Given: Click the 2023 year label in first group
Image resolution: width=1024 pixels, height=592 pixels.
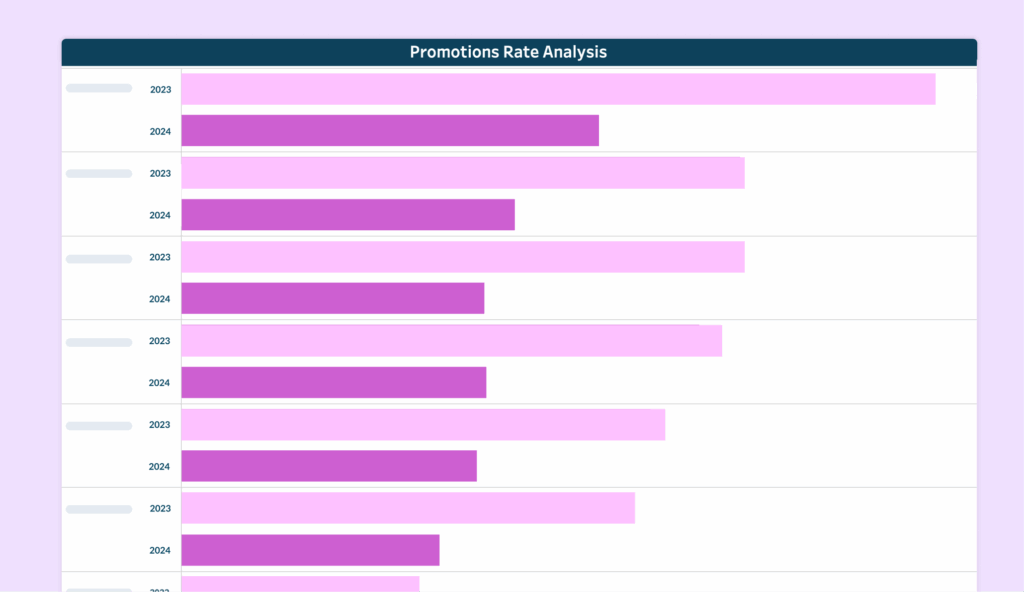Looking at the screenshot, I should click(160, 90).
